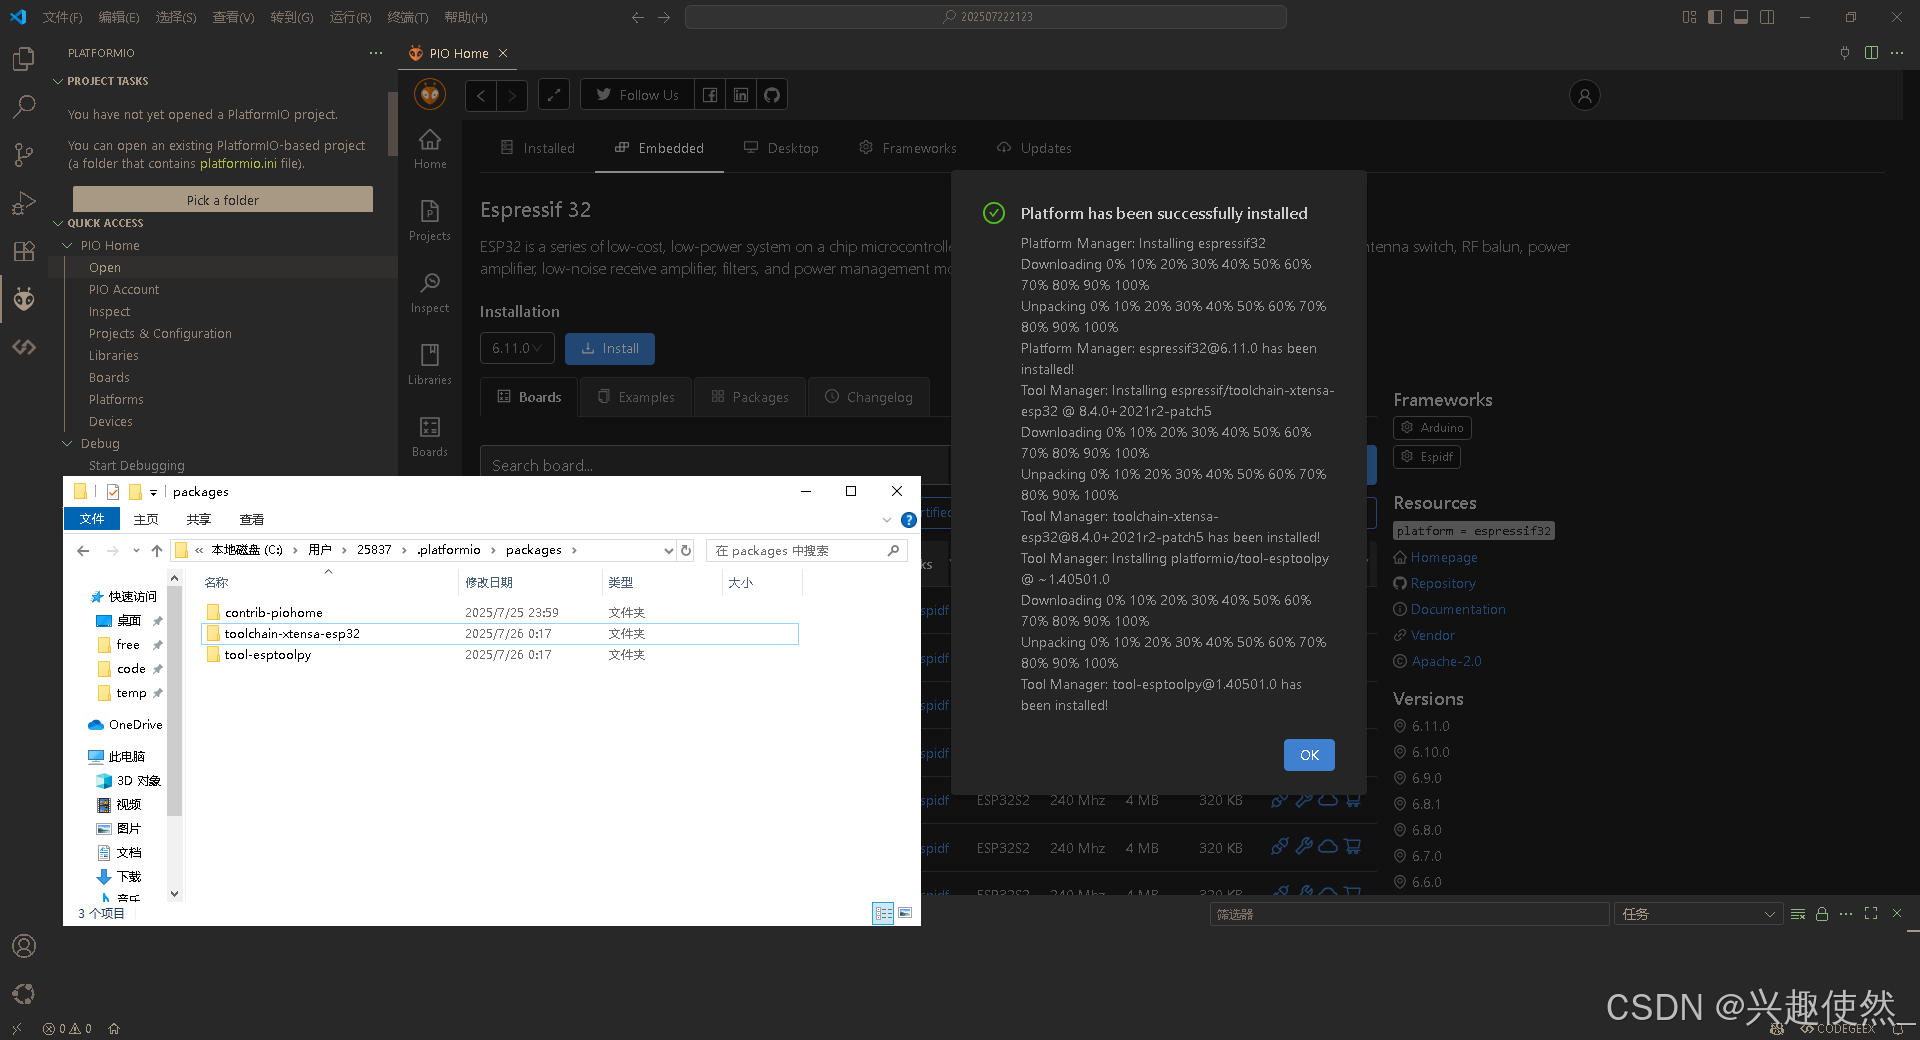
Task: Click the Install platform button
Action: coord(610,348)
